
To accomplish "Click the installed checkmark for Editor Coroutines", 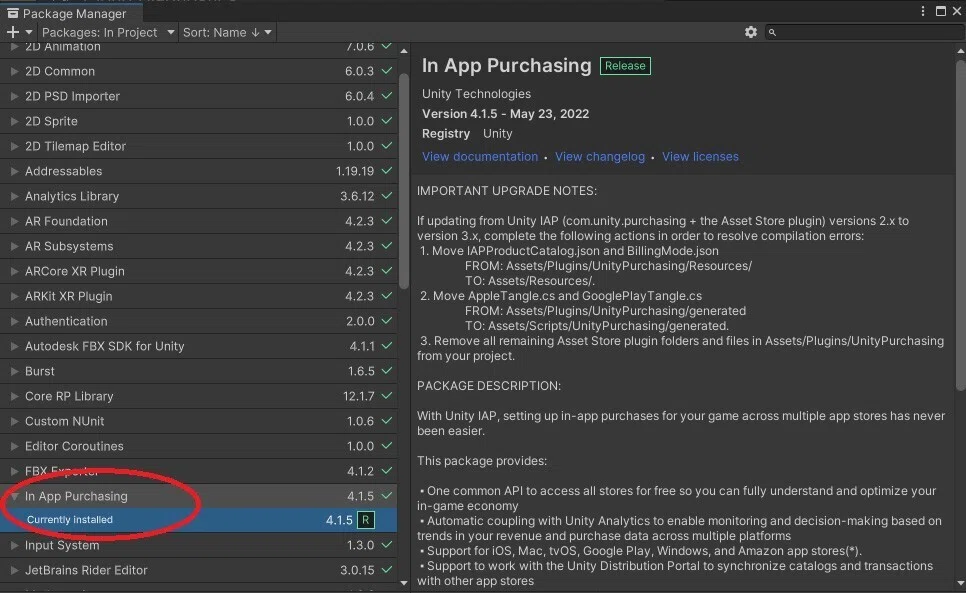I will pos(386,445).
